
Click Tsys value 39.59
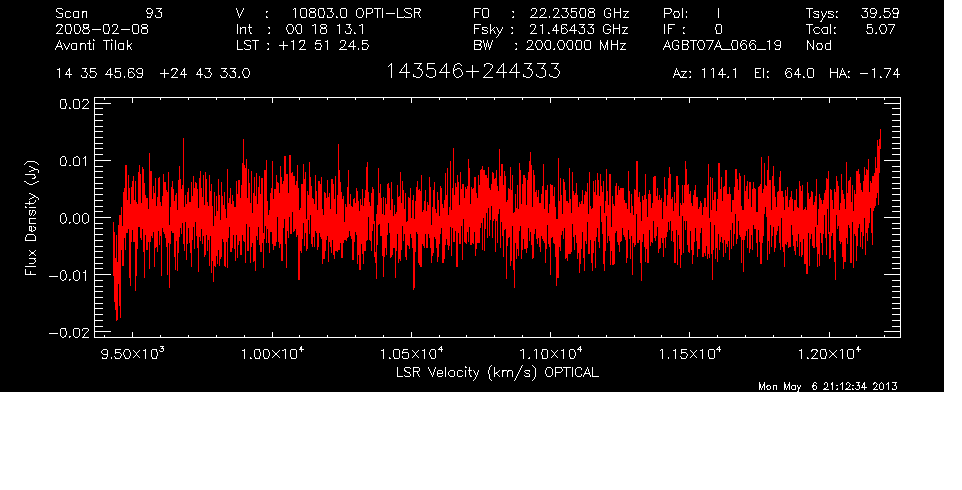click(880, 13)
